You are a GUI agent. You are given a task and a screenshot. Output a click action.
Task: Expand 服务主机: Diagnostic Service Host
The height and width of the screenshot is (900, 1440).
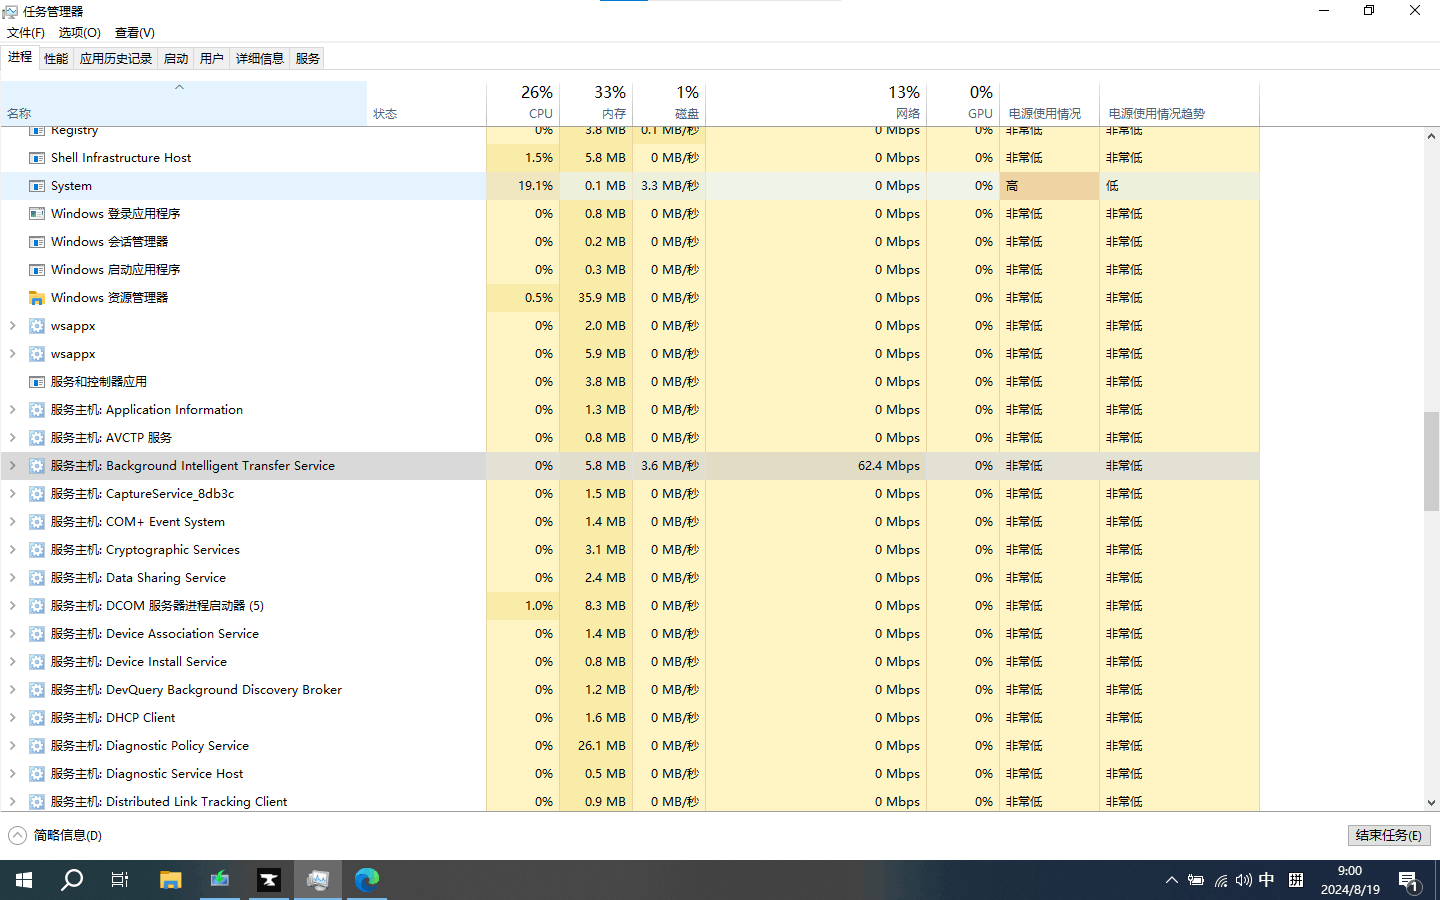12,774
